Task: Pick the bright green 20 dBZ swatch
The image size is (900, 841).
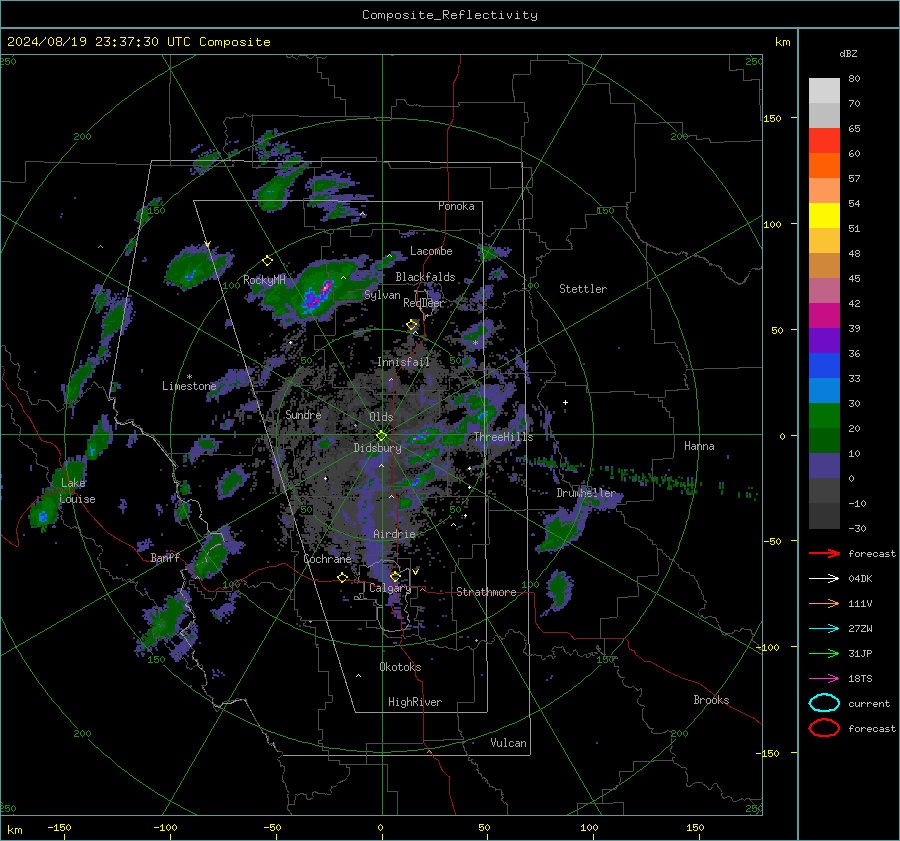Action: click(x=824, y=416)
